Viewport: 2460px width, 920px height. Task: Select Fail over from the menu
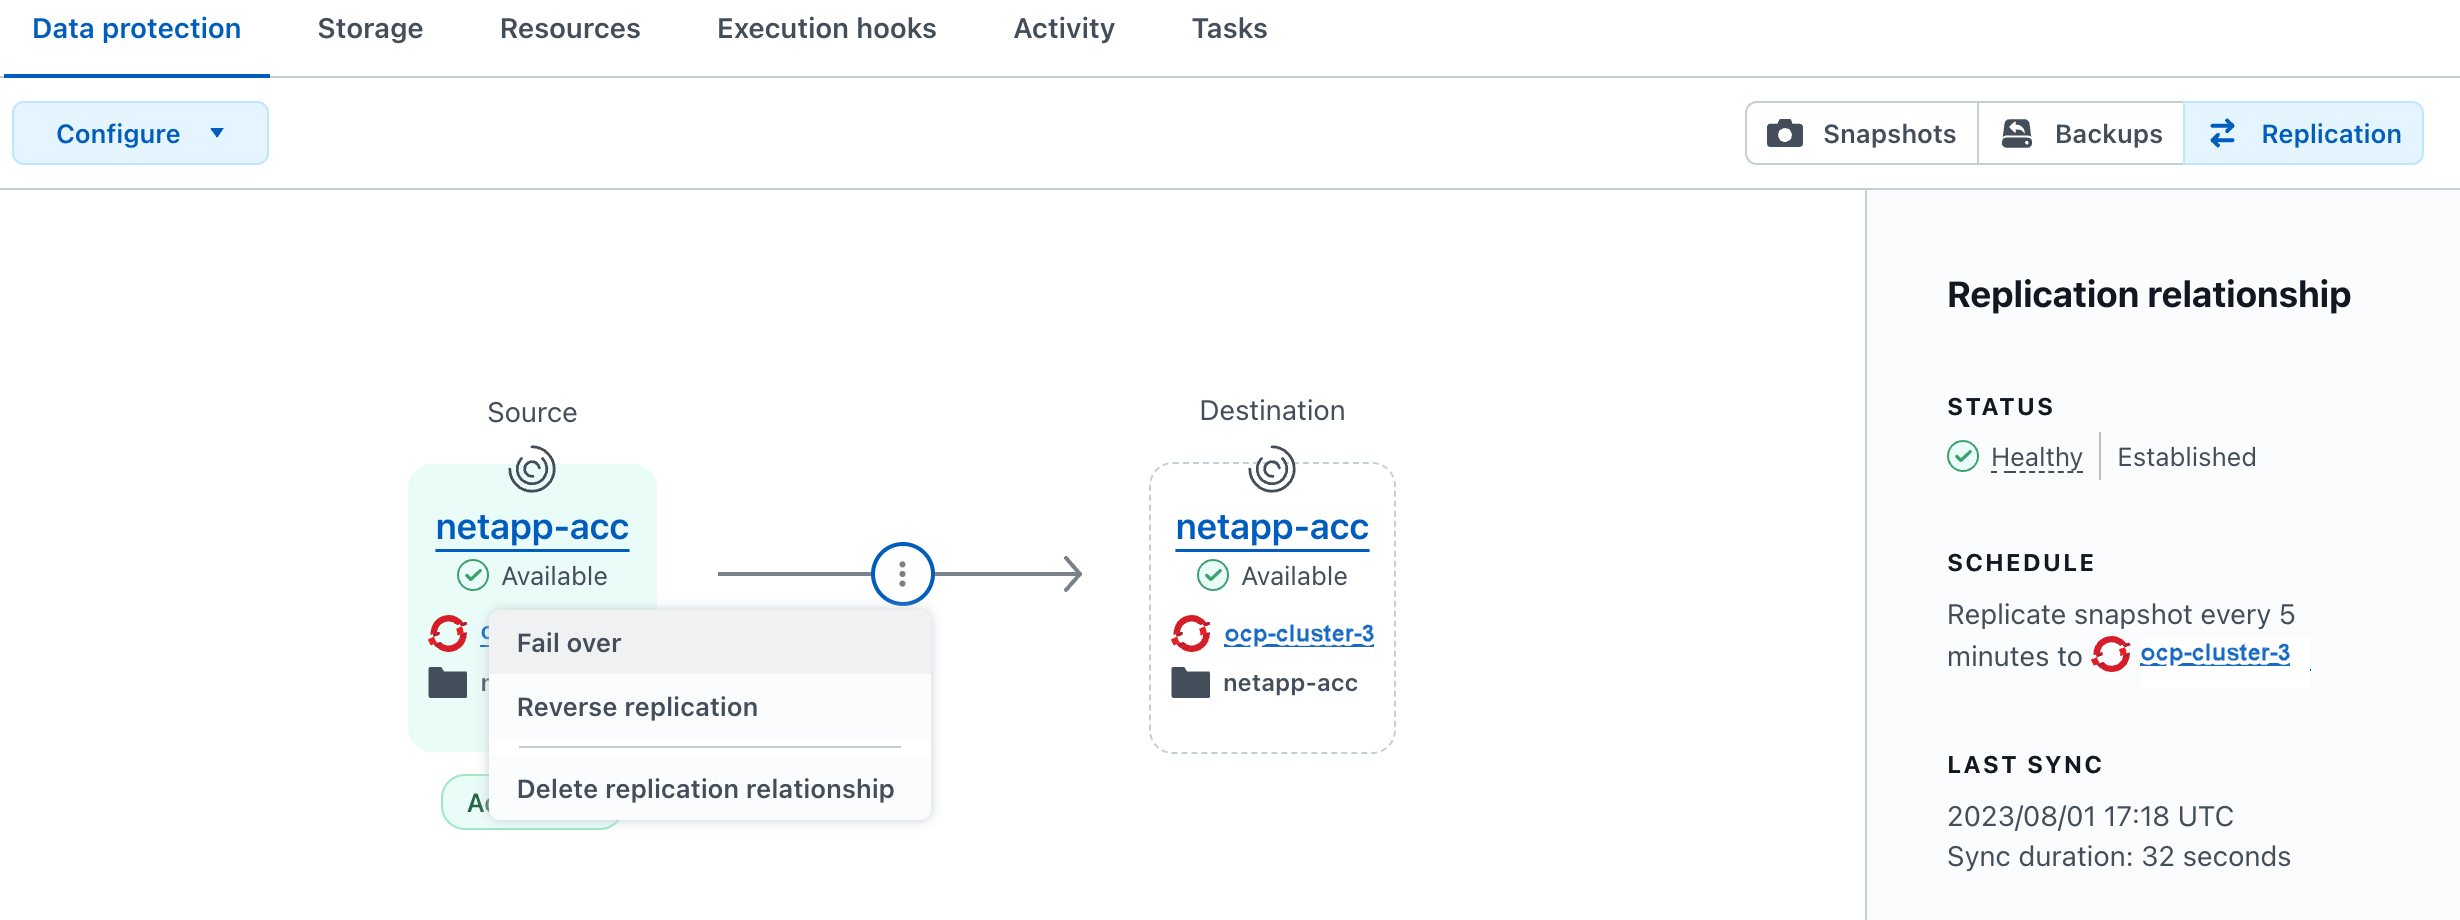tap(569, 643)
